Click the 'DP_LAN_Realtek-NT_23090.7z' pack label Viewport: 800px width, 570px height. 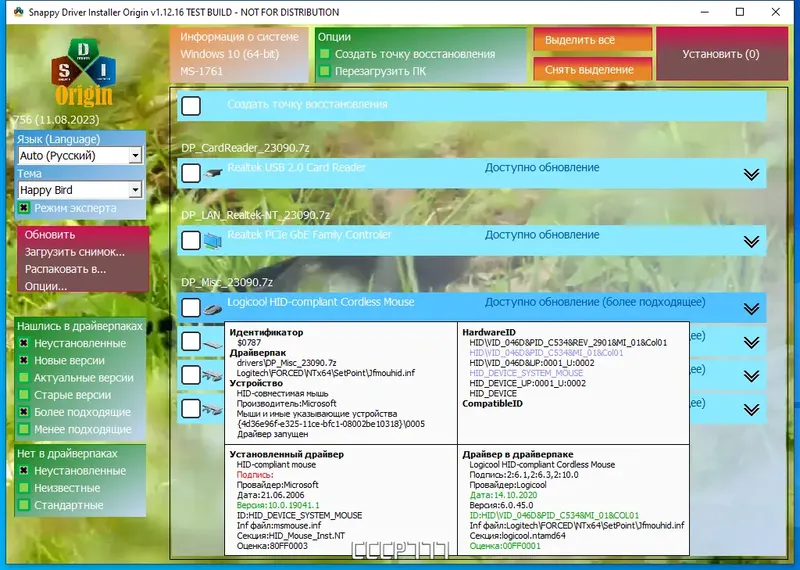(256, 215)
